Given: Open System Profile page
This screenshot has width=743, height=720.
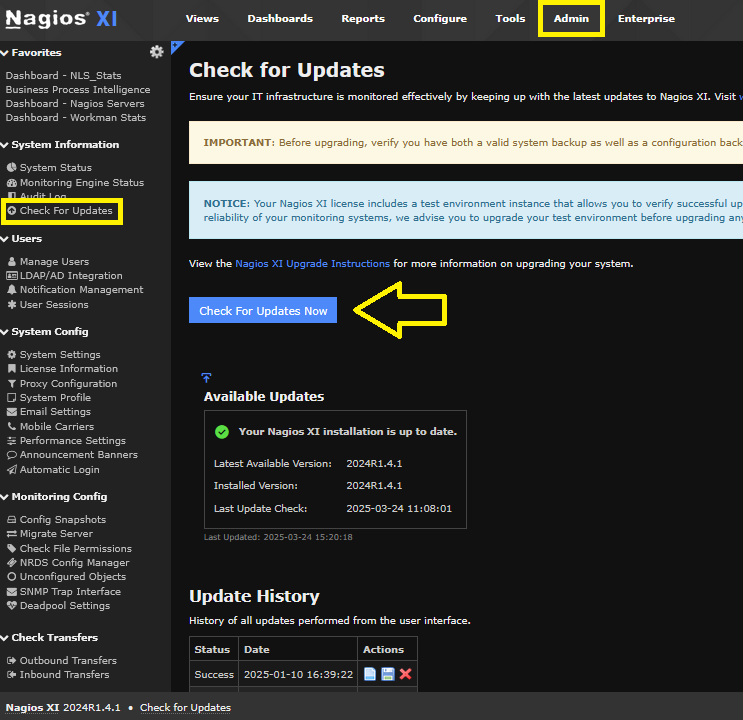Looking at the screenshot, I should tap(55, 398).
